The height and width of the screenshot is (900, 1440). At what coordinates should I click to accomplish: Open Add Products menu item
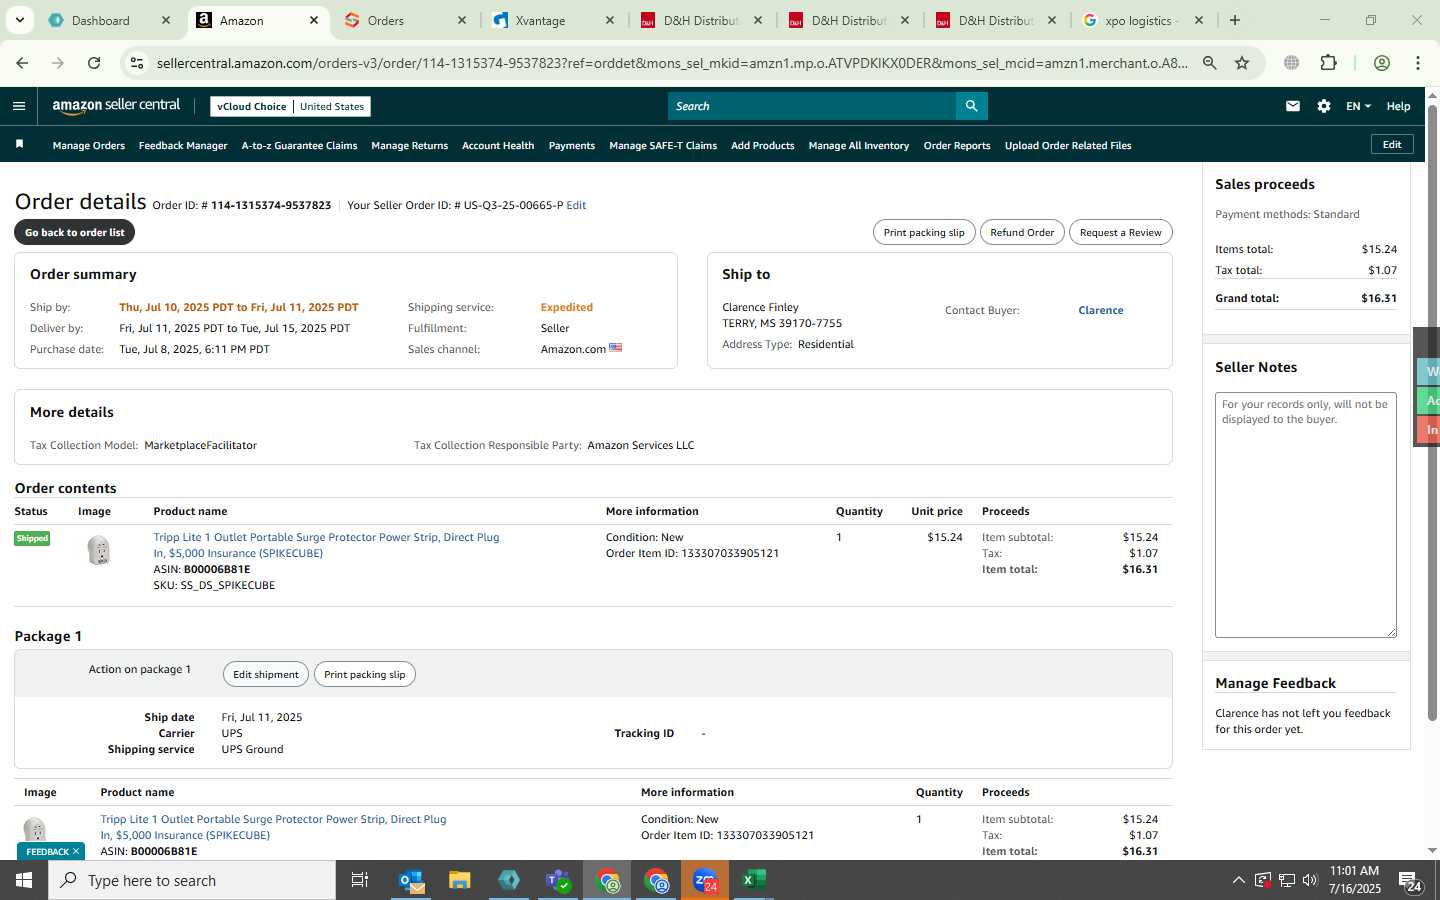click(x=763, y=146)
